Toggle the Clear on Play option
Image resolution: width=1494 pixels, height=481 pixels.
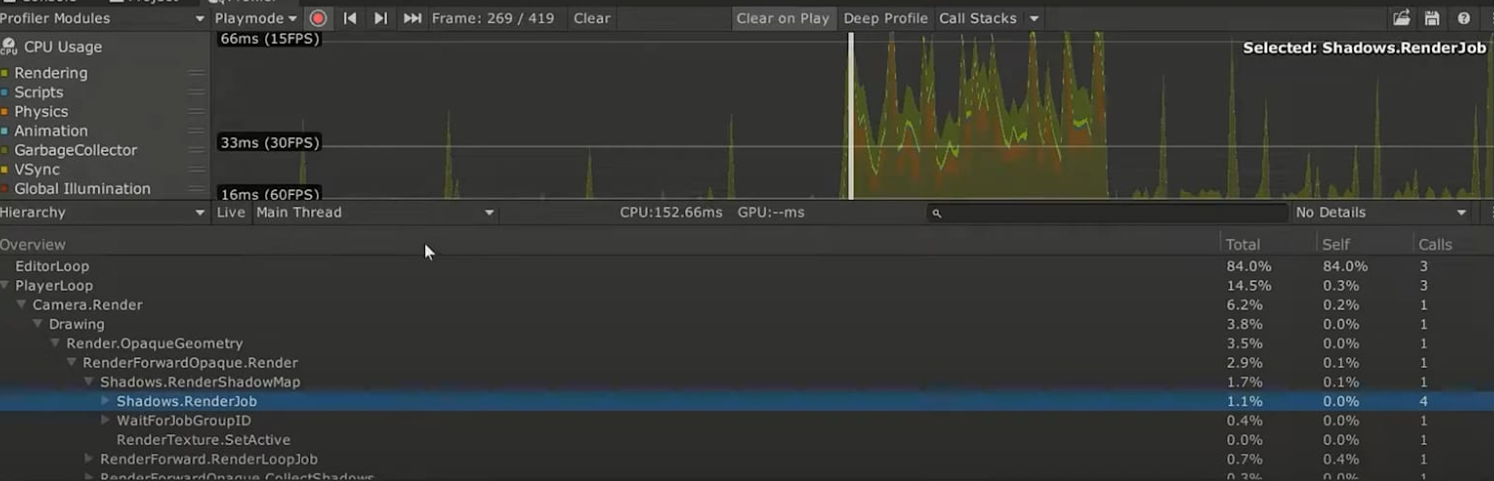tap(782, 18)
